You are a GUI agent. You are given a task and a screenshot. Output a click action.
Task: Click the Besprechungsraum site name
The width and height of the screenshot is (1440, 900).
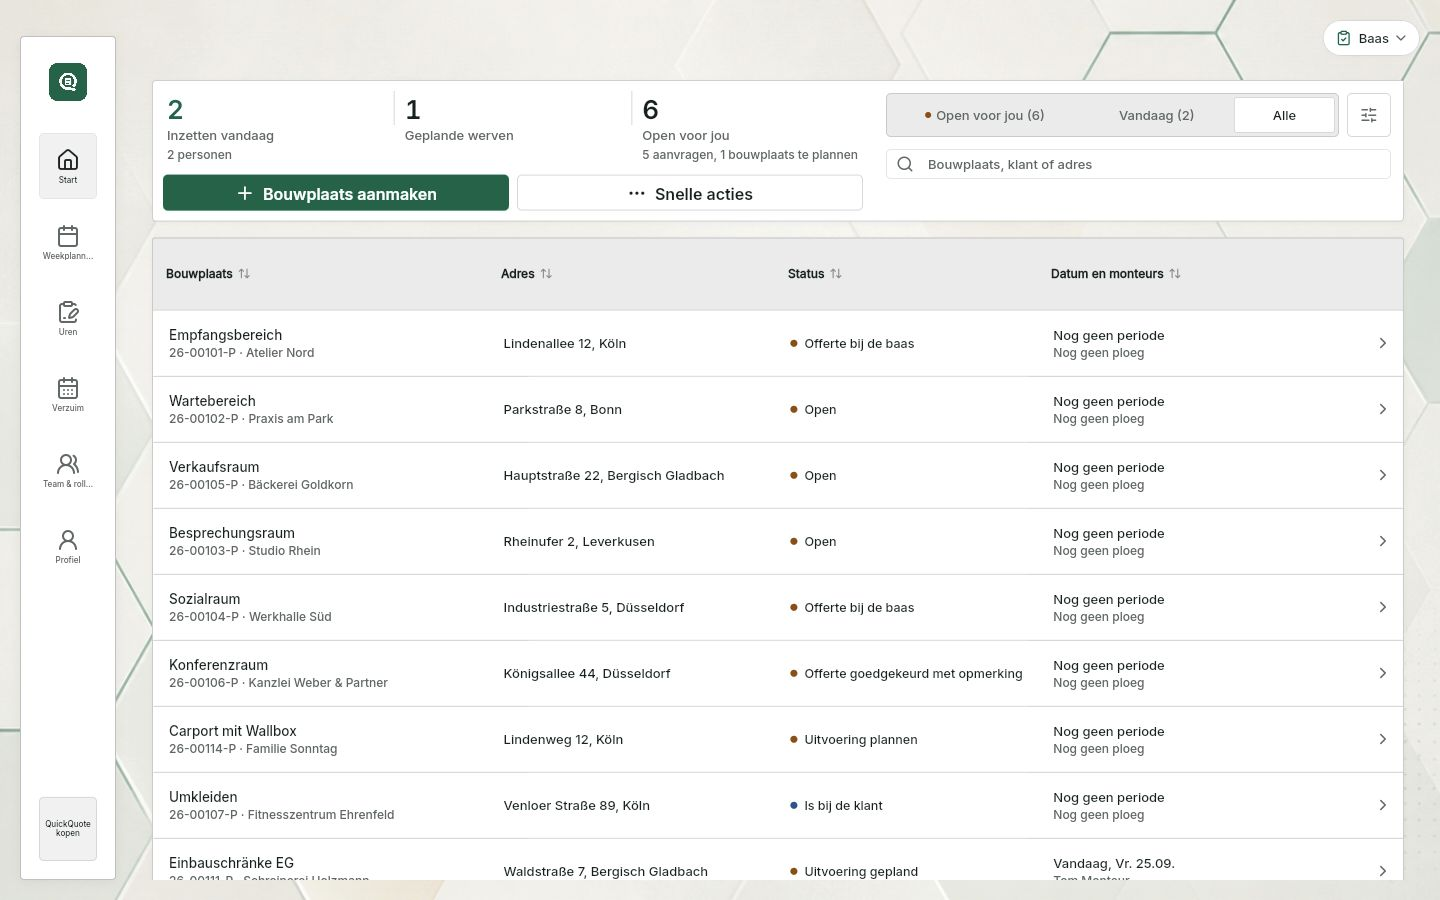(232, 533)
